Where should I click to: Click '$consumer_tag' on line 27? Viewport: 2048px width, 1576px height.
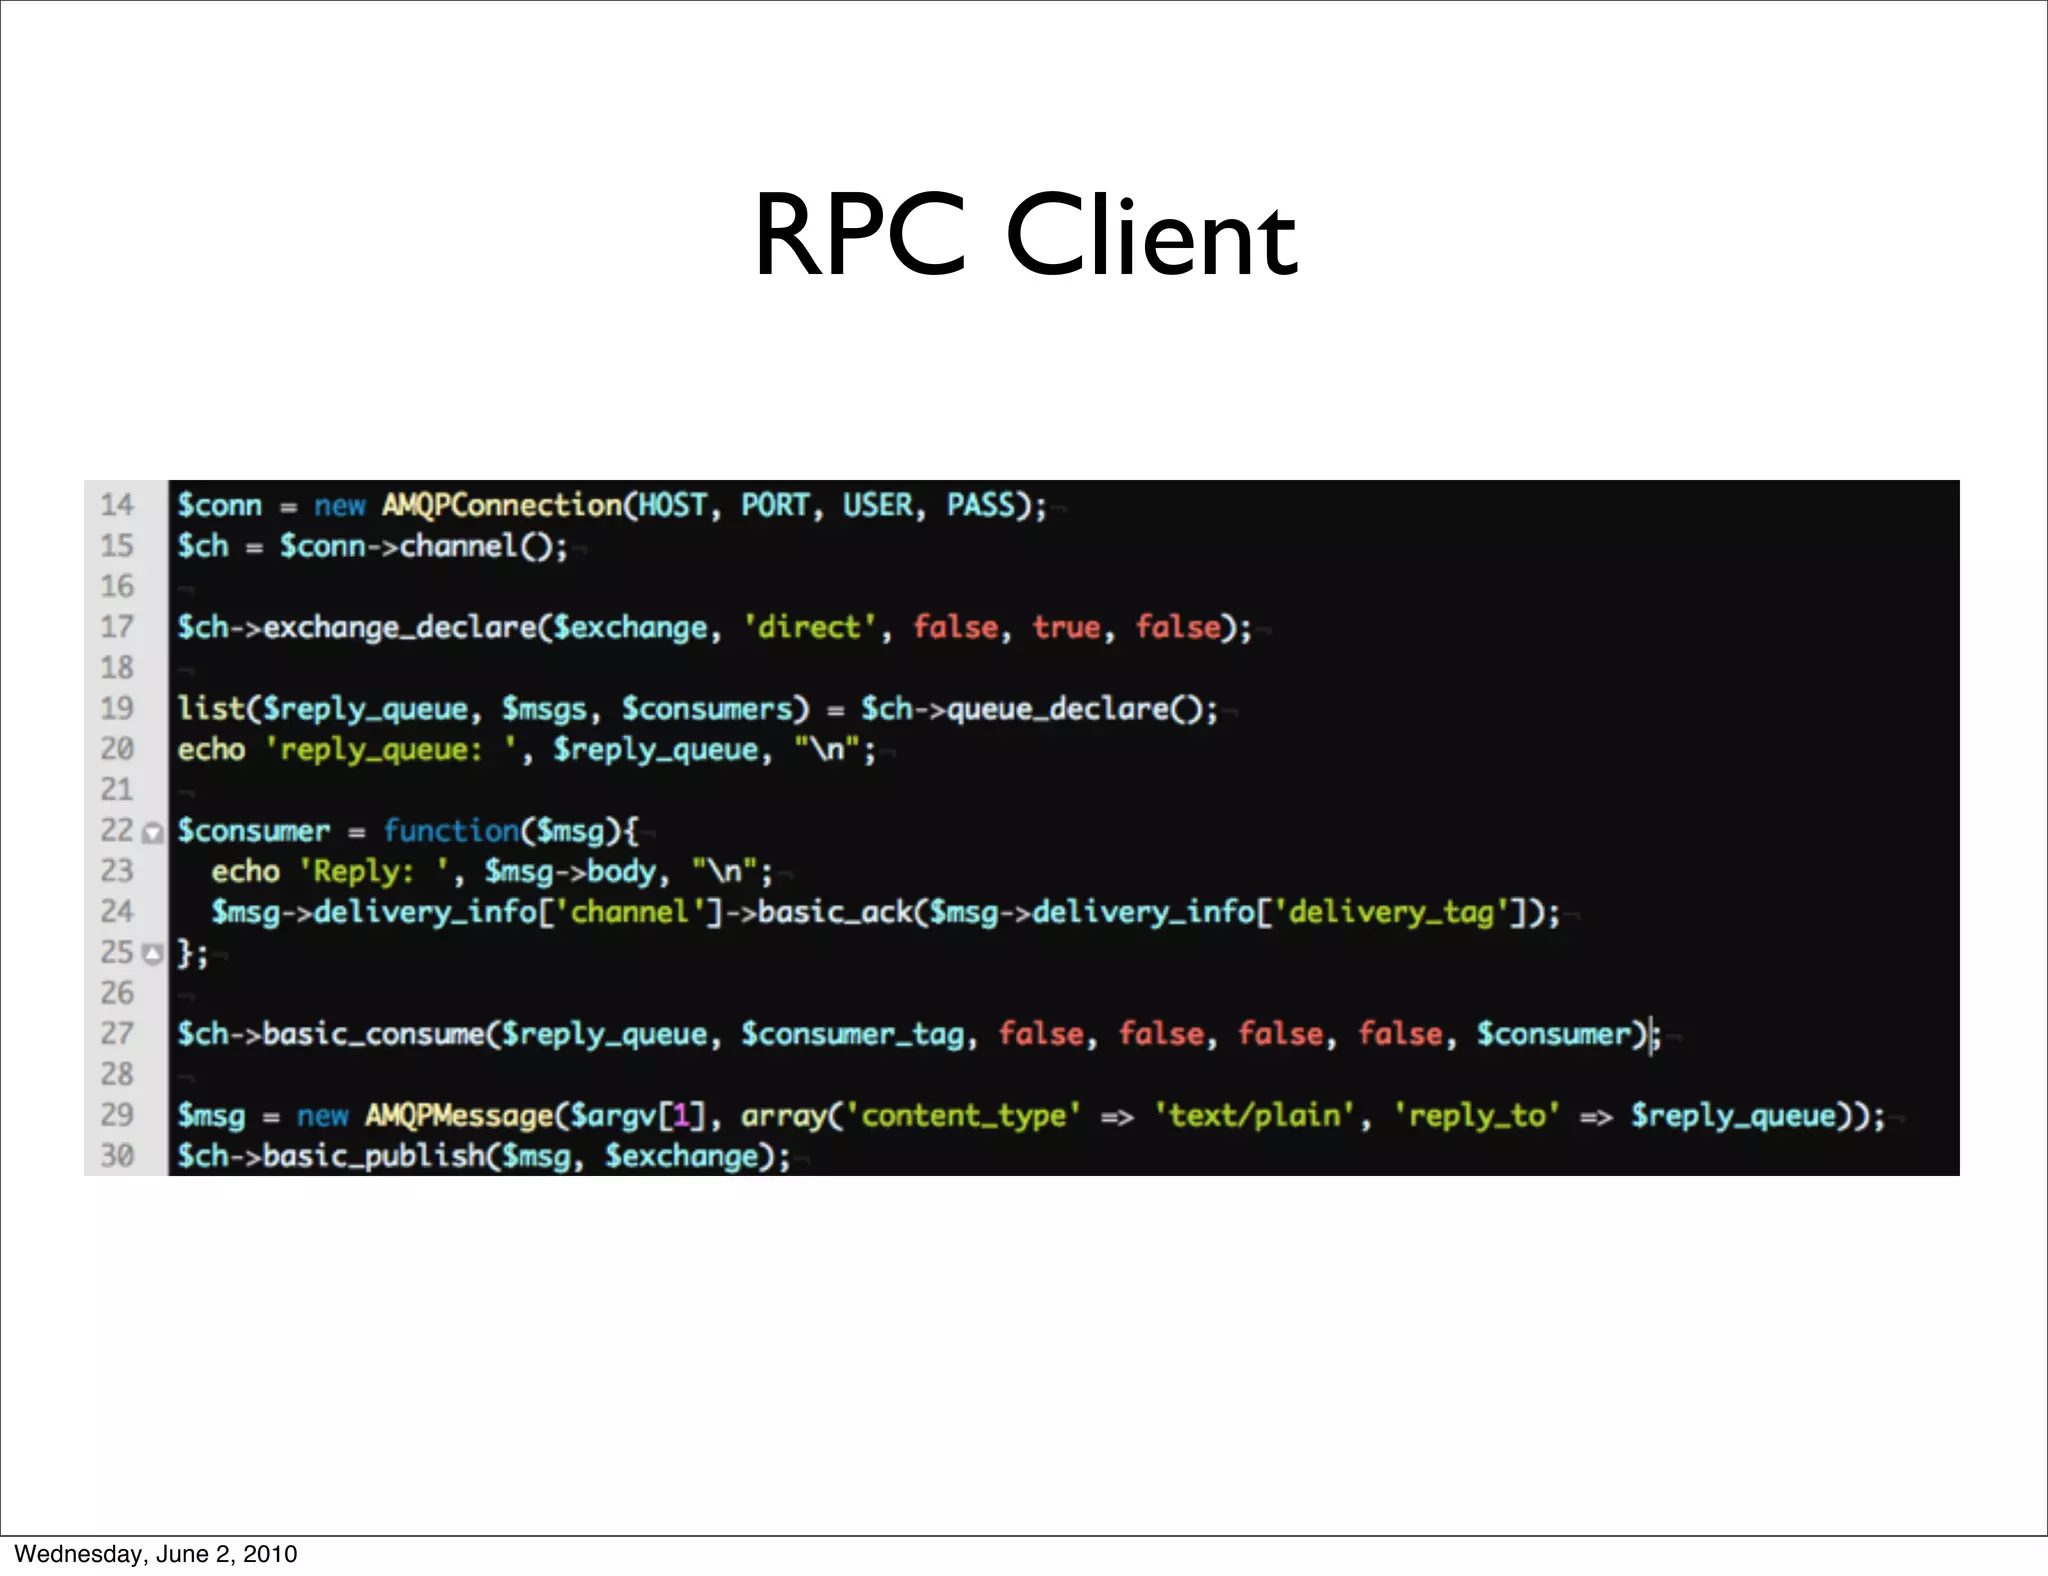tap(853, 1034)
